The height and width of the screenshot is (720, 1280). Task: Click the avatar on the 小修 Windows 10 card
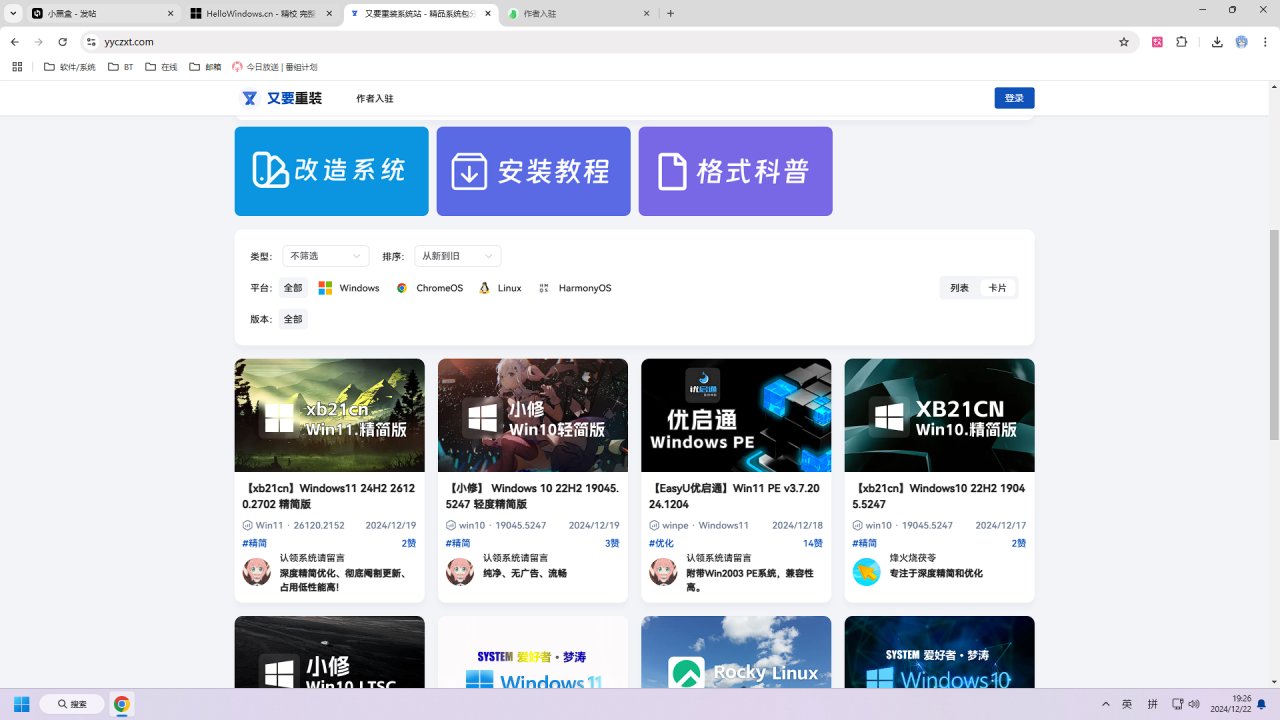tap(460, 572)
